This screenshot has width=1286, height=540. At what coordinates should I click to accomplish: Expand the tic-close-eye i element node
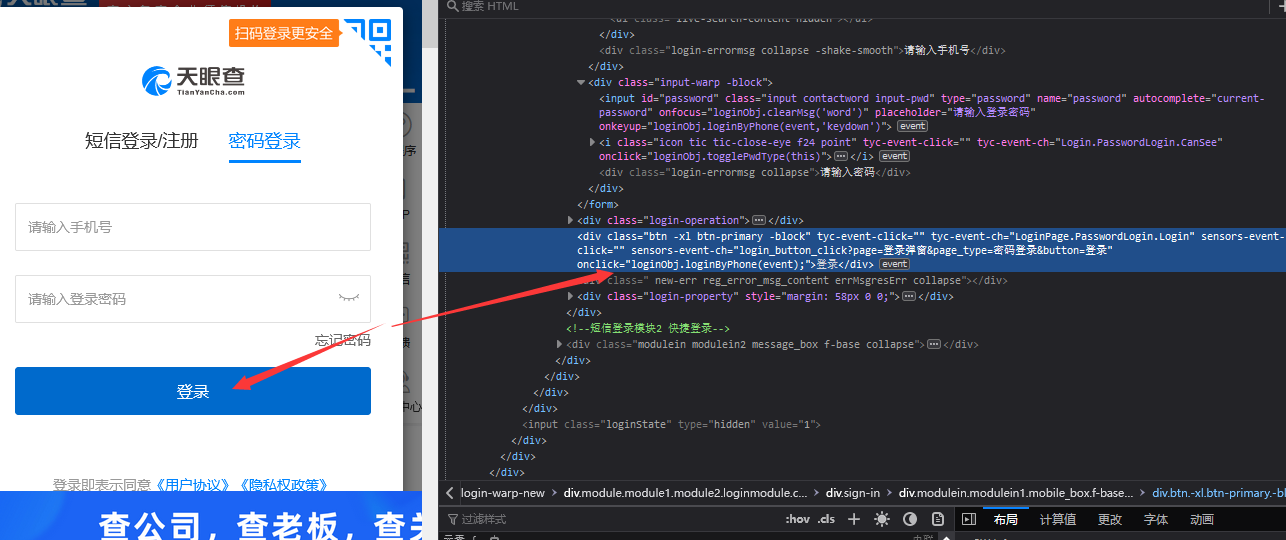pyautogui.click(x=592, y=143)
